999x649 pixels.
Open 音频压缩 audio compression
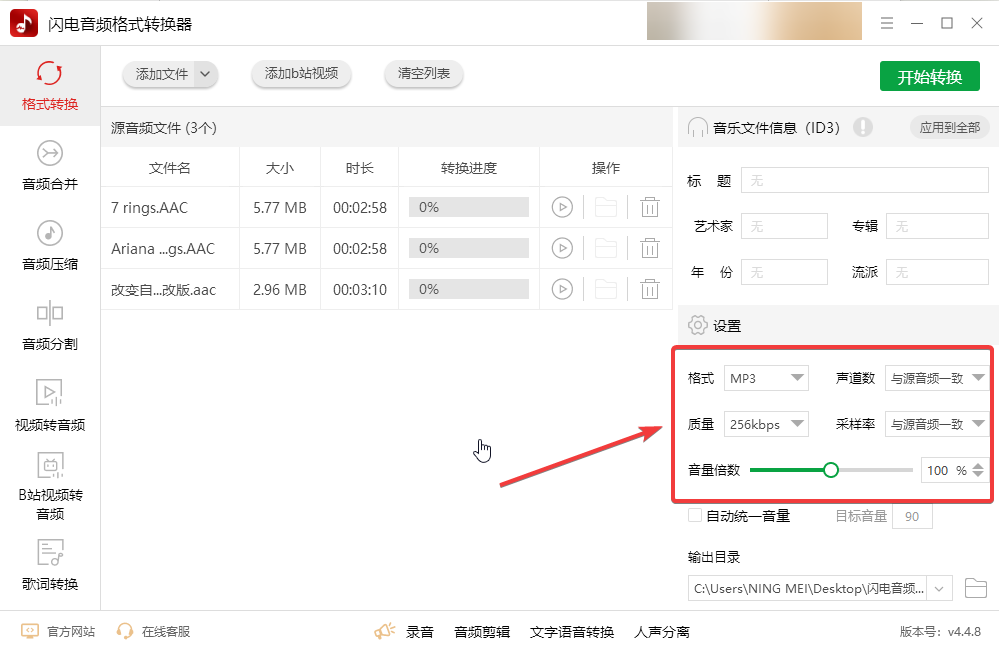50,246
